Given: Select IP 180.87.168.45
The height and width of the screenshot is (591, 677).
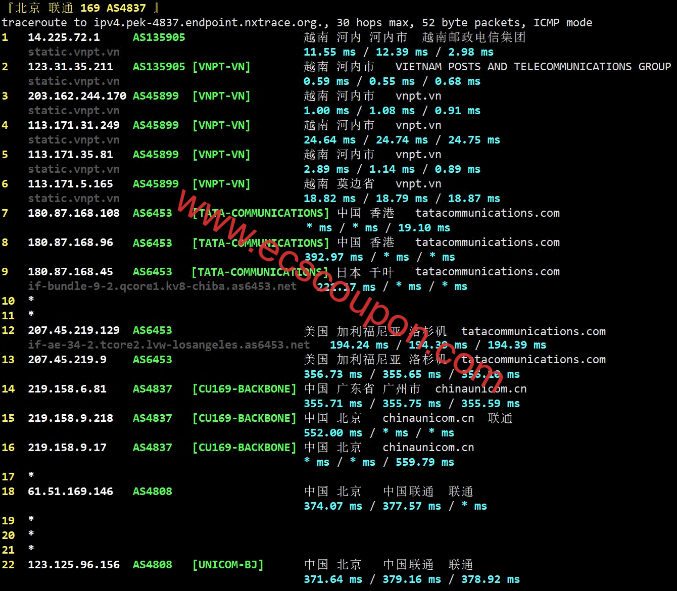Looking at the screenshot, I should pyautogui.click(x=70, y=272).
